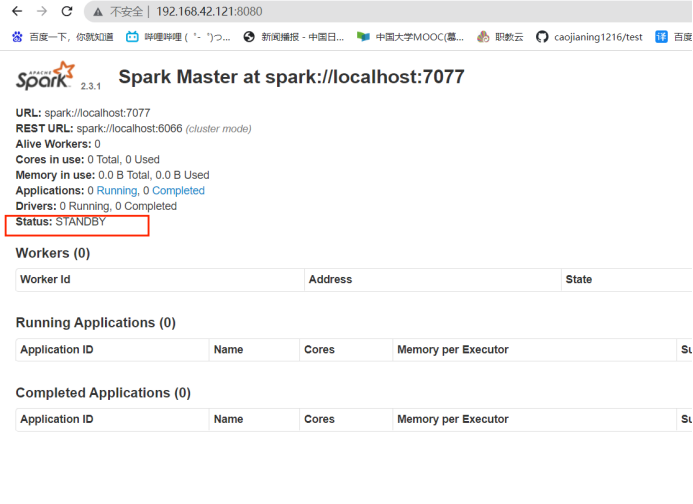Open the blue translate bookmark icon
Viewport: 693px width, 504px height.
pos(661,37)
